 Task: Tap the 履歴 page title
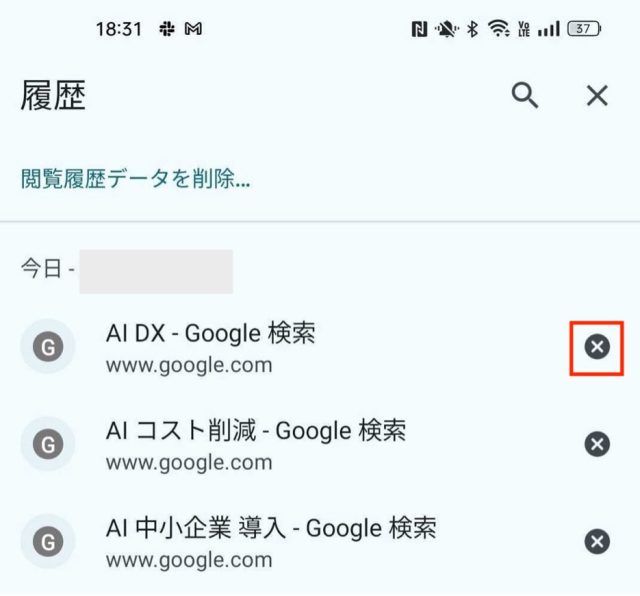click(53, 96)
